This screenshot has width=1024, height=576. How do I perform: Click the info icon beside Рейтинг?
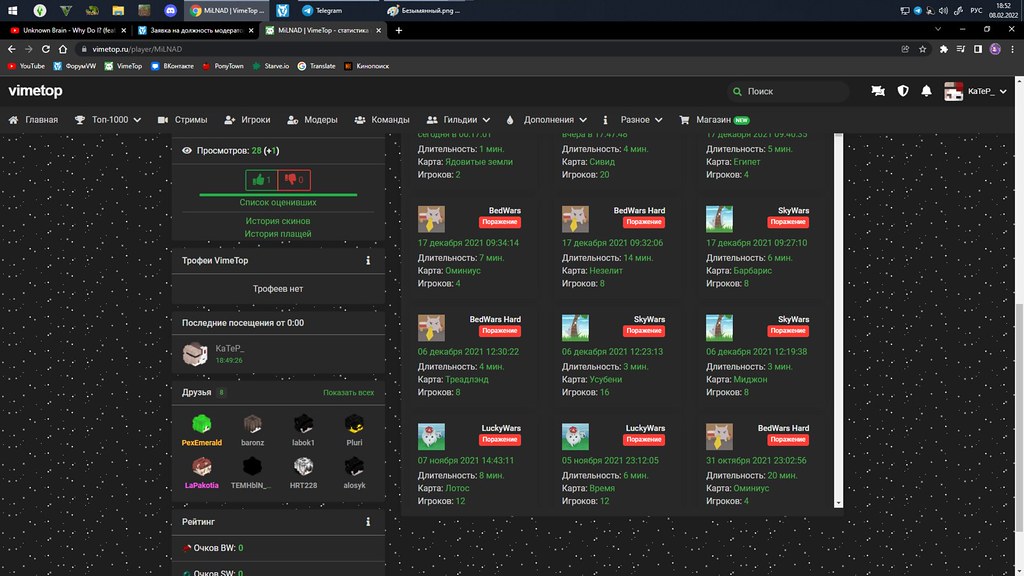pyautogui.click(x=368, y=522)
